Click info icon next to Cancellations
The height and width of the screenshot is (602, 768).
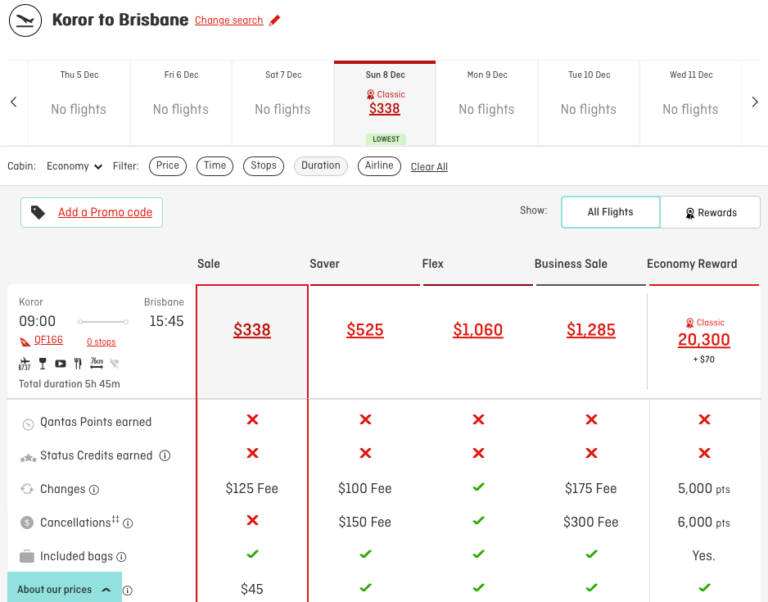(x=128, y=524)
